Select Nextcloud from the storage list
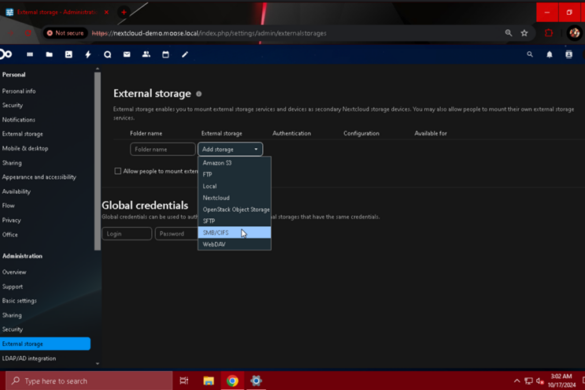This screenshot has height=390, width=585. click(234, 198)
